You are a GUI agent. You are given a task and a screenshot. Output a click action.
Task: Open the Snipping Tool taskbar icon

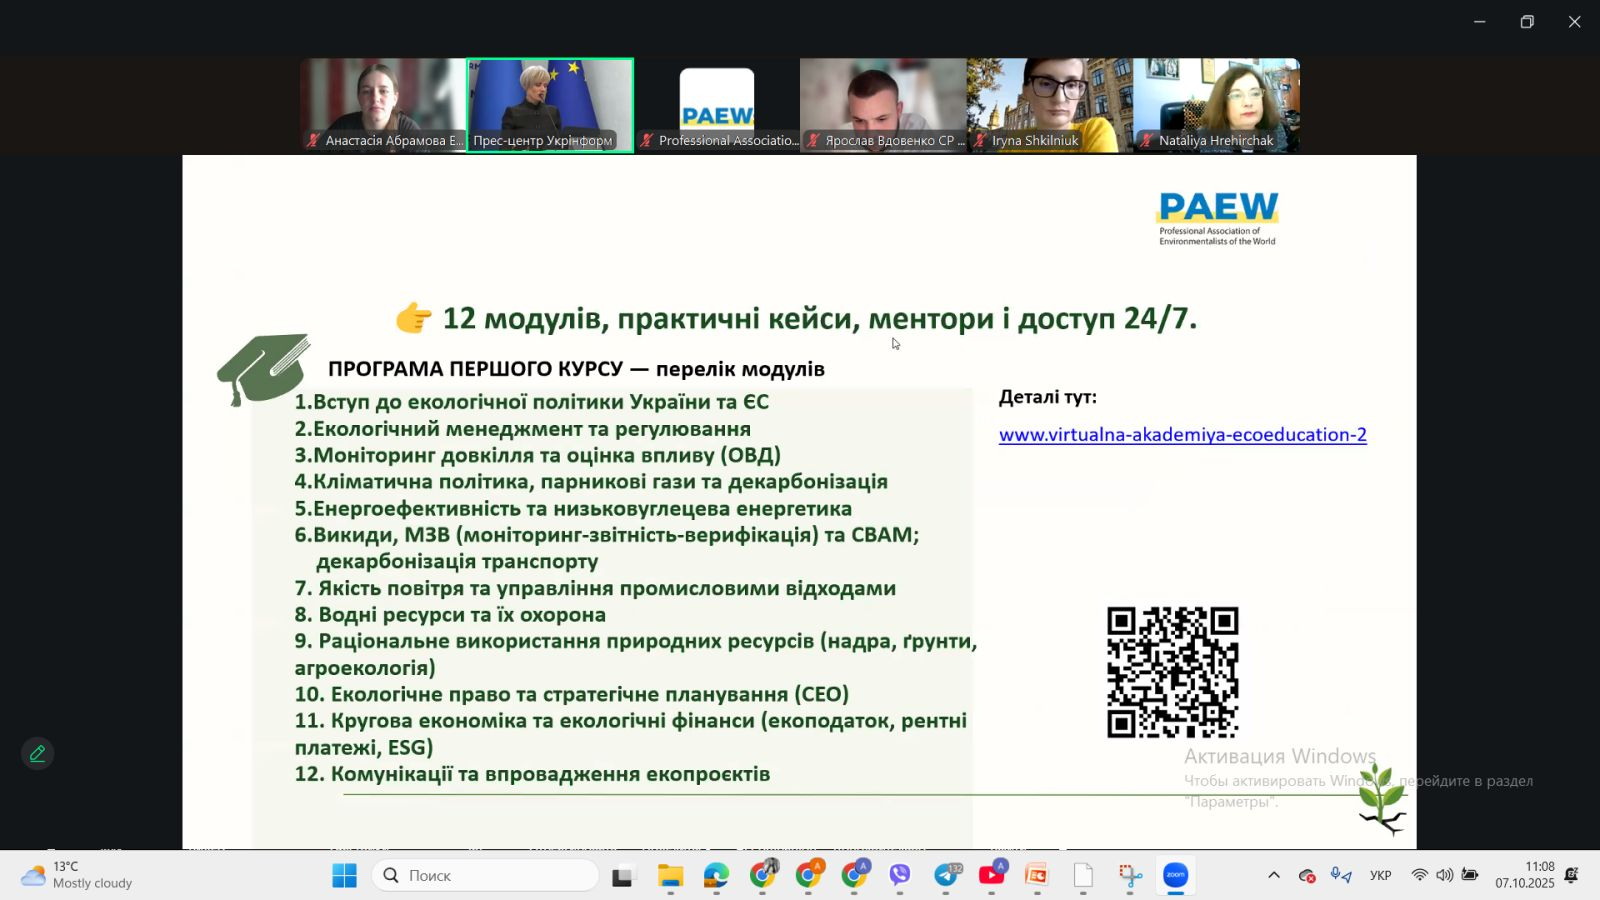point(1130,876)
